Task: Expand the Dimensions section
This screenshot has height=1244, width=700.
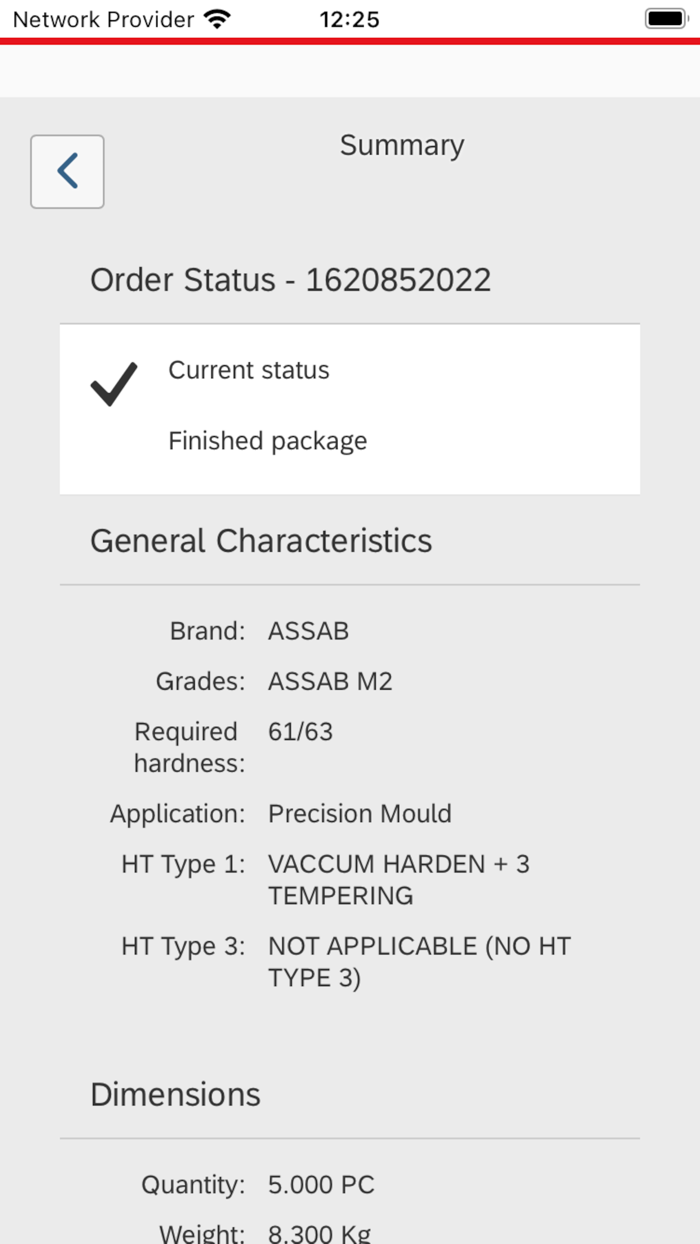Action: point(175,1094)
